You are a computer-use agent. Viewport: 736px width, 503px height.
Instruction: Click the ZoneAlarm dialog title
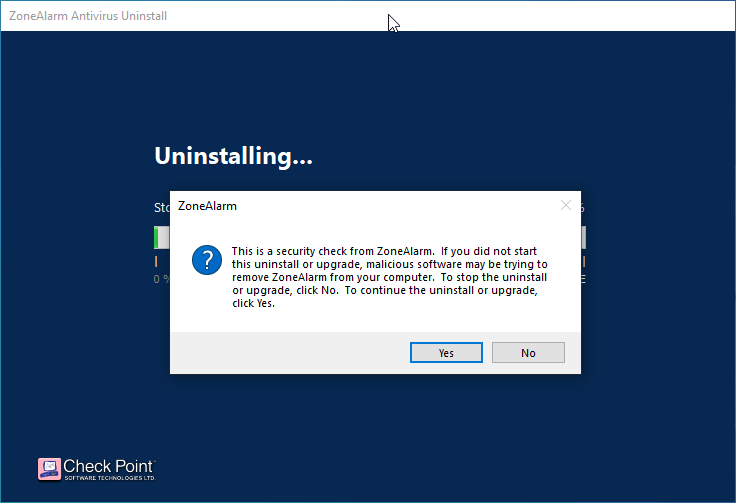(x=207, y=206)
